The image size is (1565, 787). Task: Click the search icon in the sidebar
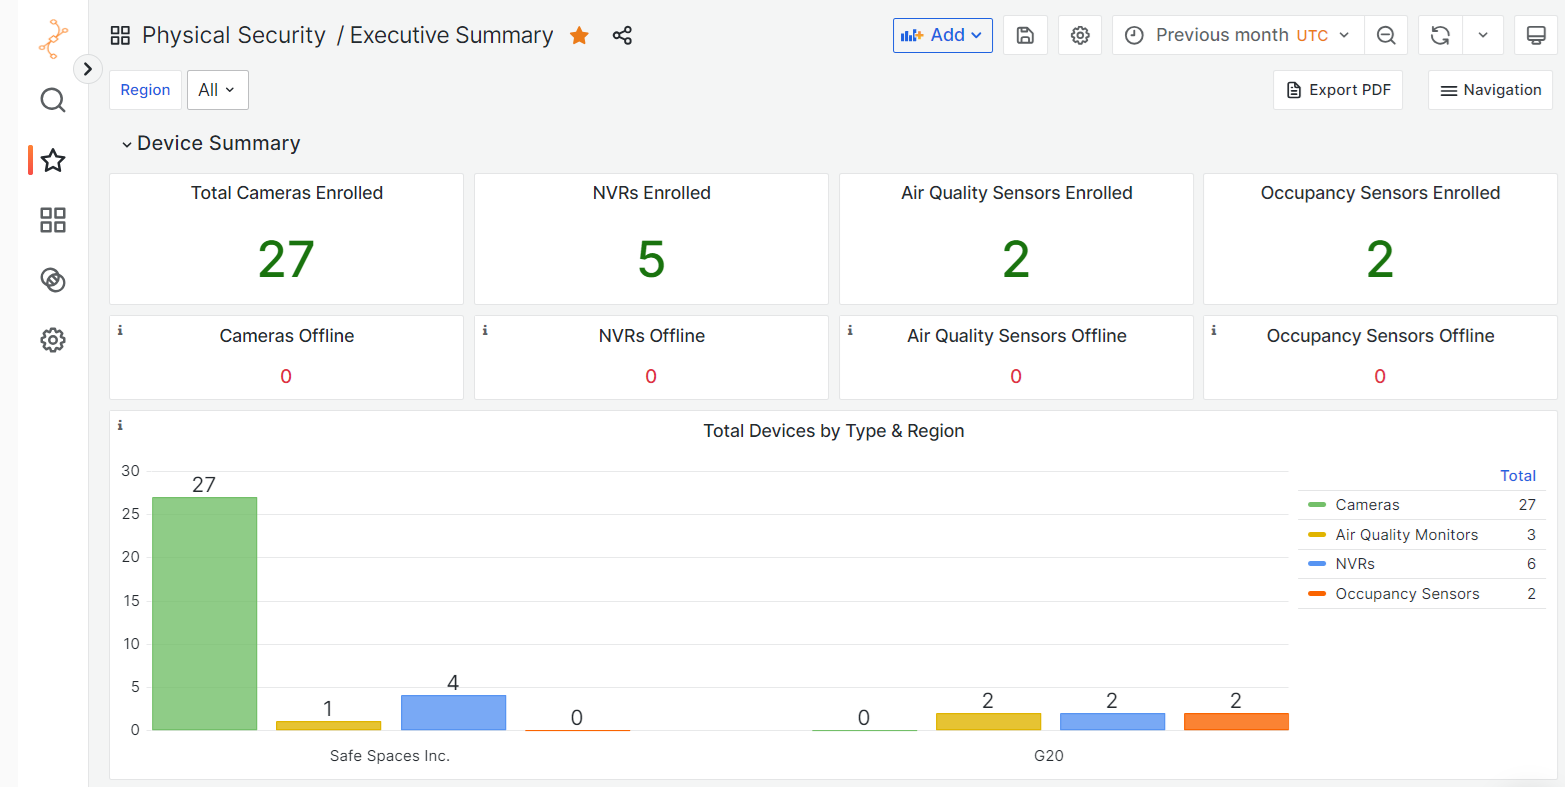[53, 100]
